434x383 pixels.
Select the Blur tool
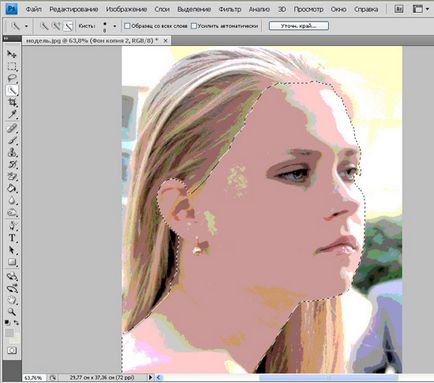coord(12,200)
